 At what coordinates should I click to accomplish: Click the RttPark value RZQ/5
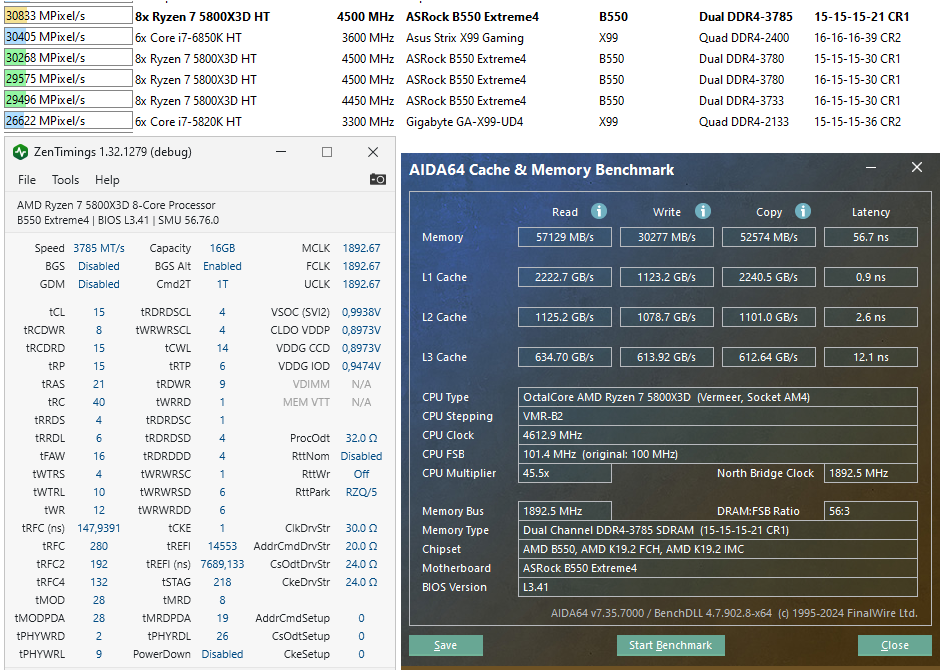click(361, 492)
